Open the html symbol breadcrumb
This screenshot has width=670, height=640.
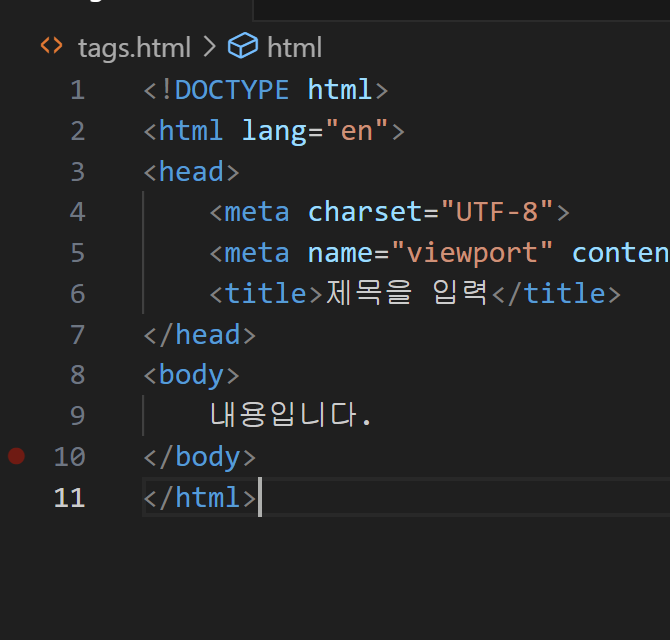(294, 47)
